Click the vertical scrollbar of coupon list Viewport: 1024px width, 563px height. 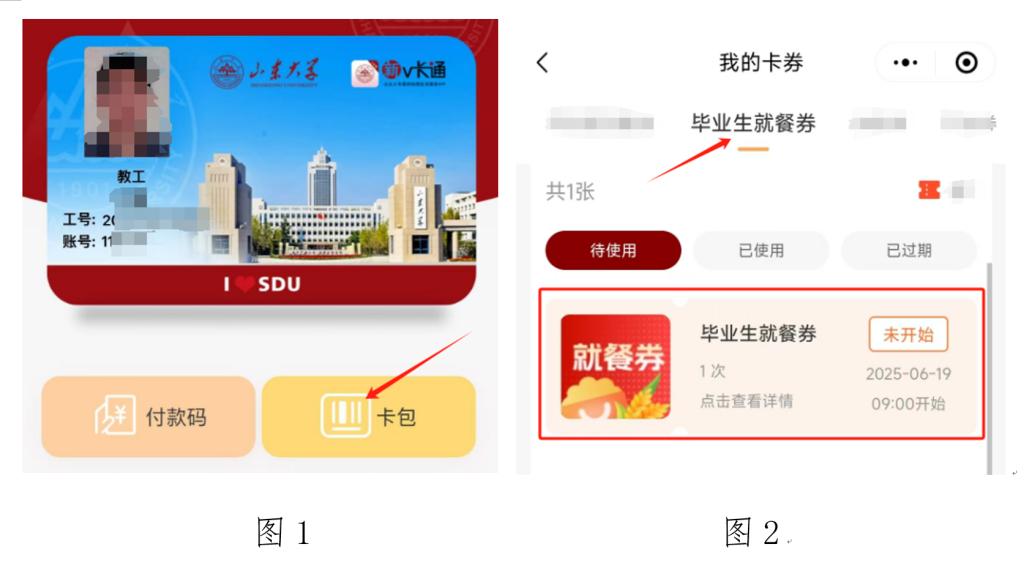[989, 368]
